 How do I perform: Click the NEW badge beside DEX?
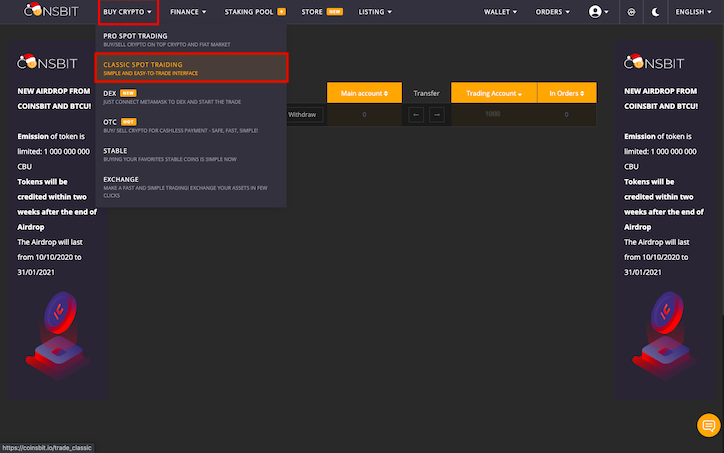tap(128, 93)
